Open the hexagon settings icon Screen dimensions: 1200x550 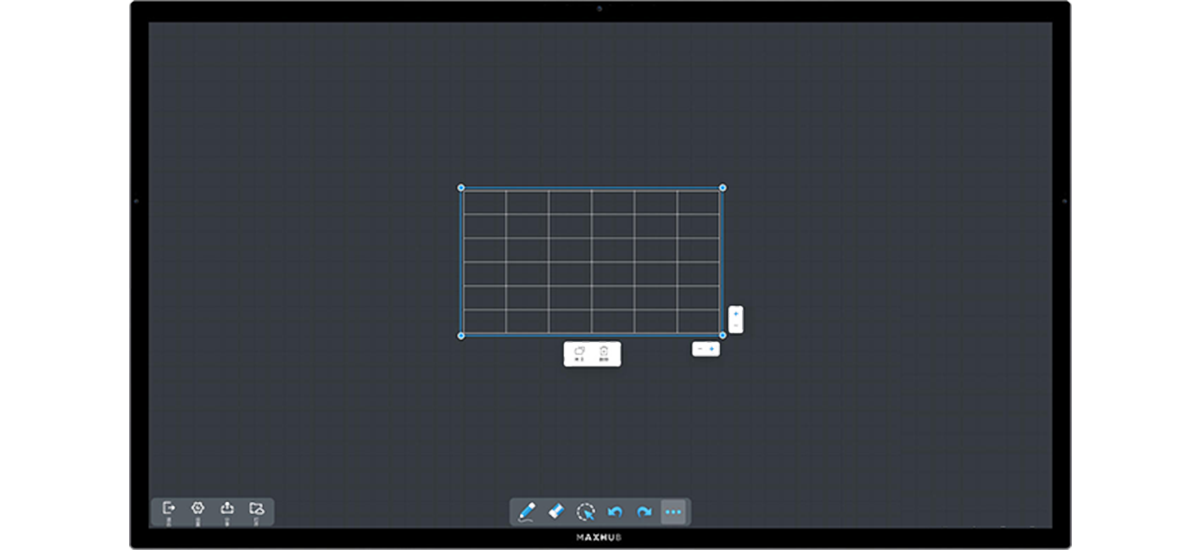197,509
